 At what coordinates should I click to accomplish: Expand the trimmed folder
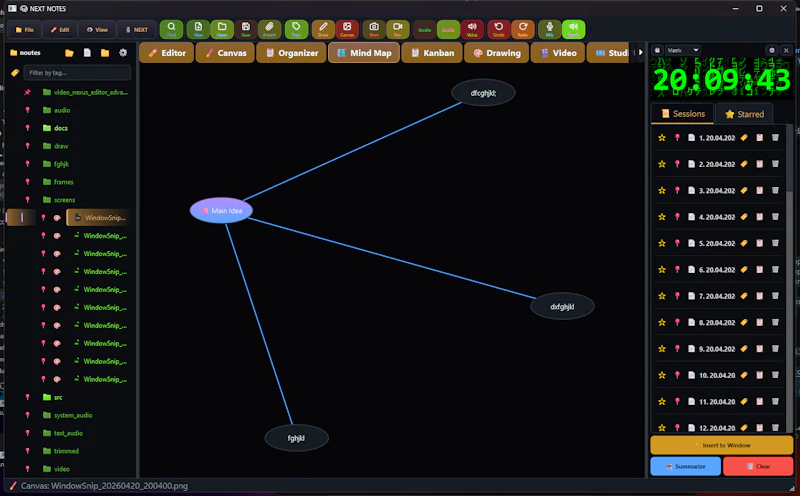coord(61,451)
